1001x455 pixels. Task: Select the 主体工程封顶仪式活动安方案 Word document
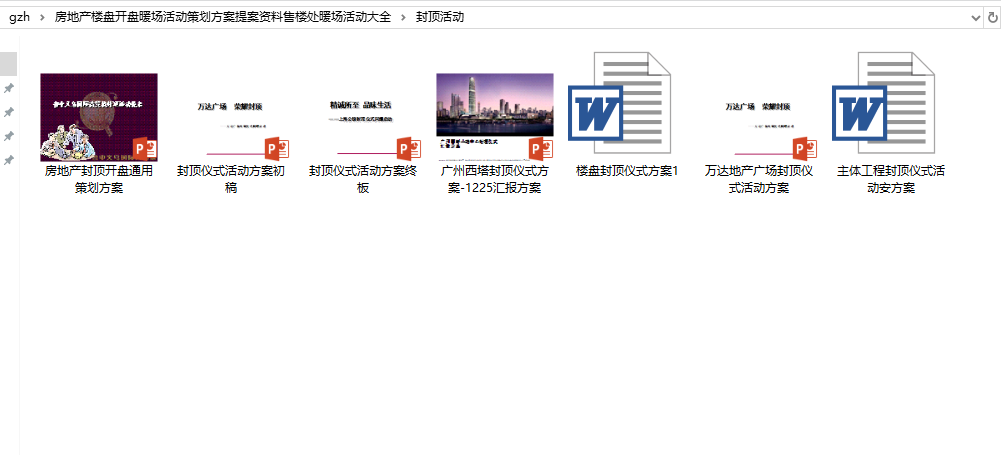(891, 110)
